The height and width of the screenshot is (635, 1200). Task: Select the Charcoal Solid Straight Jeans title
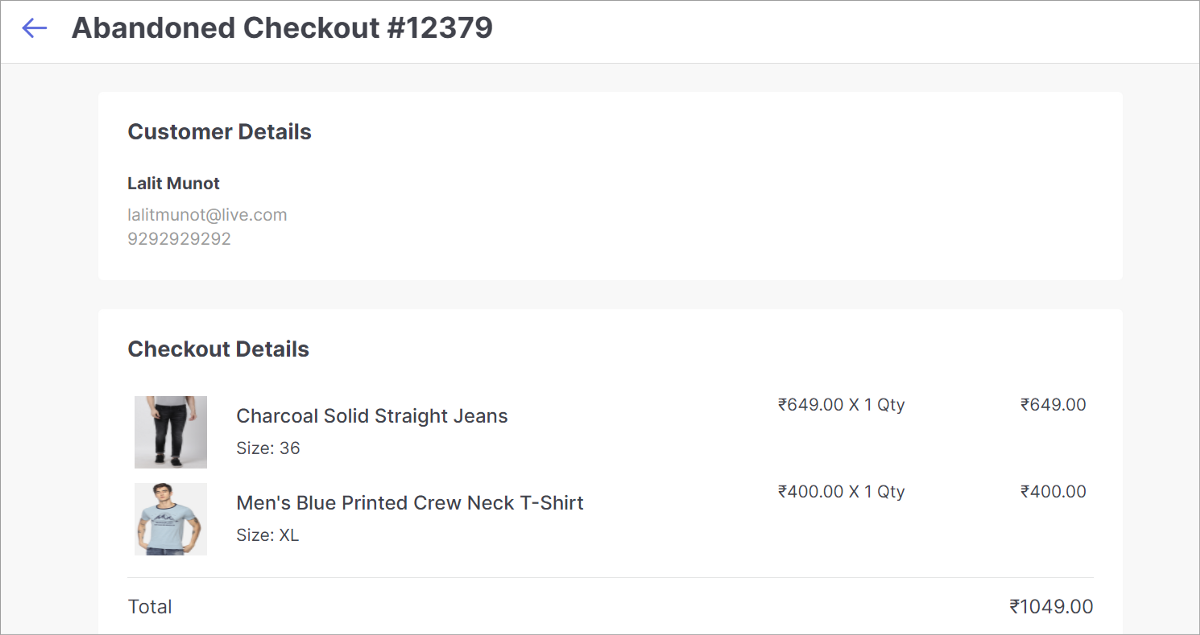point(372,416)
